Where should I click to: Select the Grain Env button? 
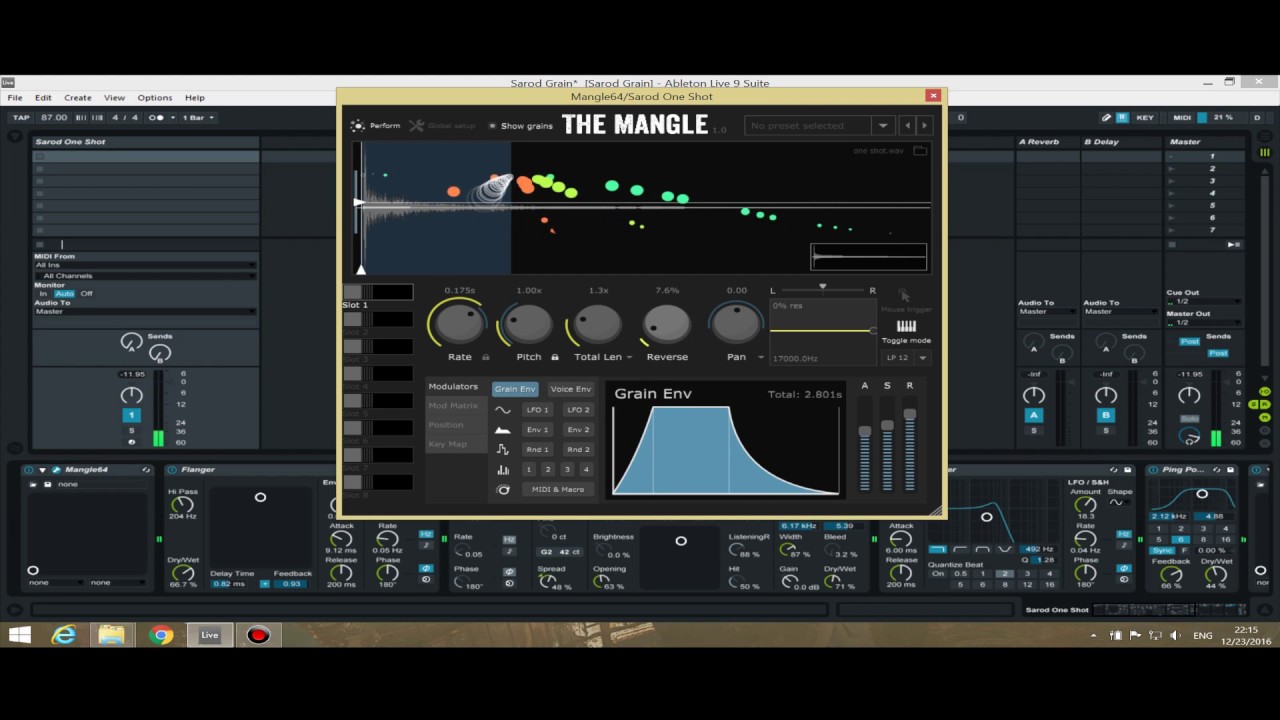click(515, 389)
